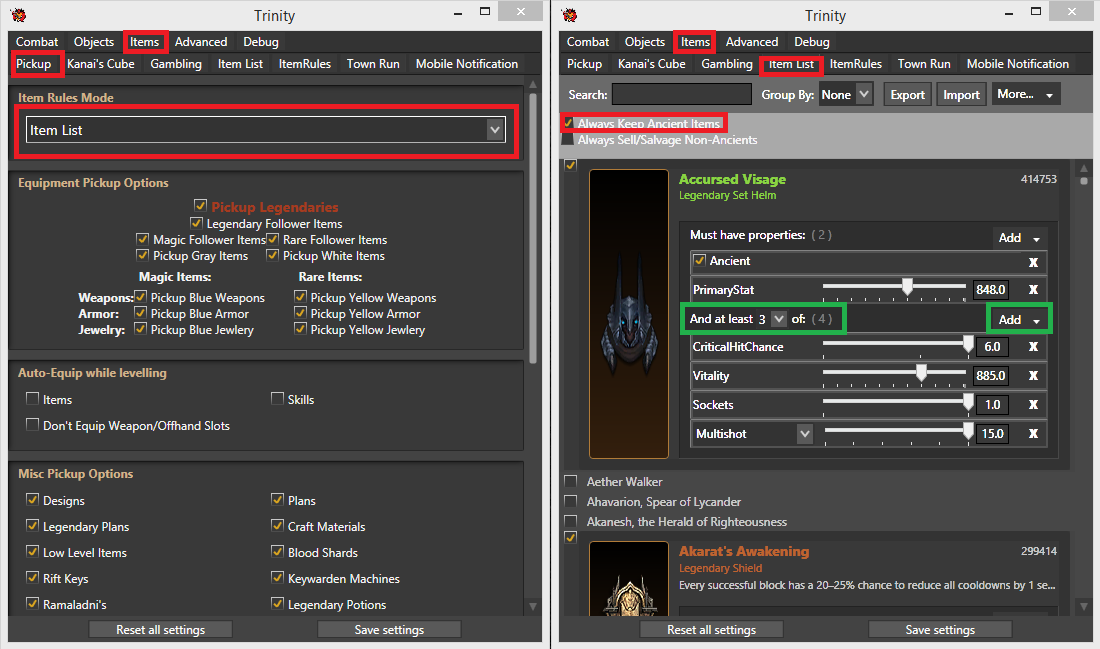Open Advanced tab in right window

pyautogui.click(x=751, y=42)
